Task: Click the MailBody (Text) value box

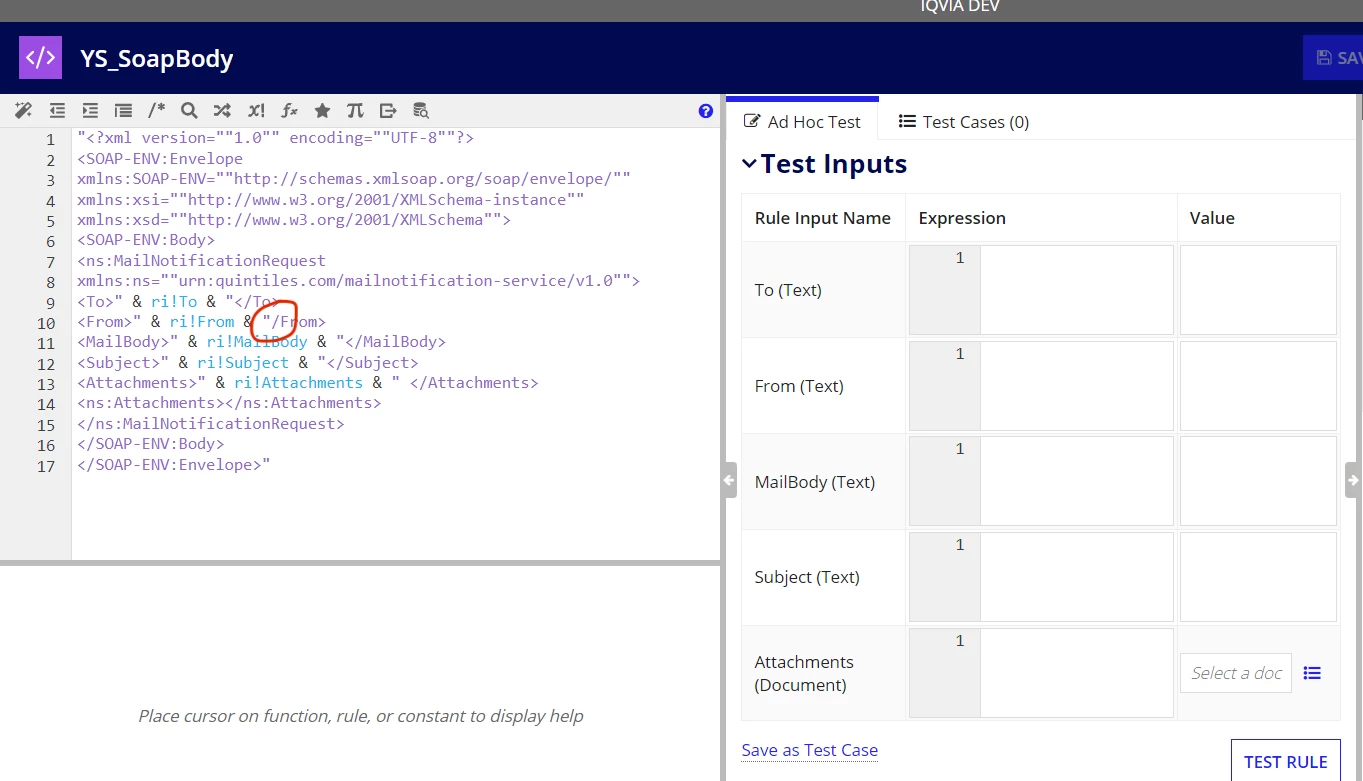Action: click(x=1258, y=481)
